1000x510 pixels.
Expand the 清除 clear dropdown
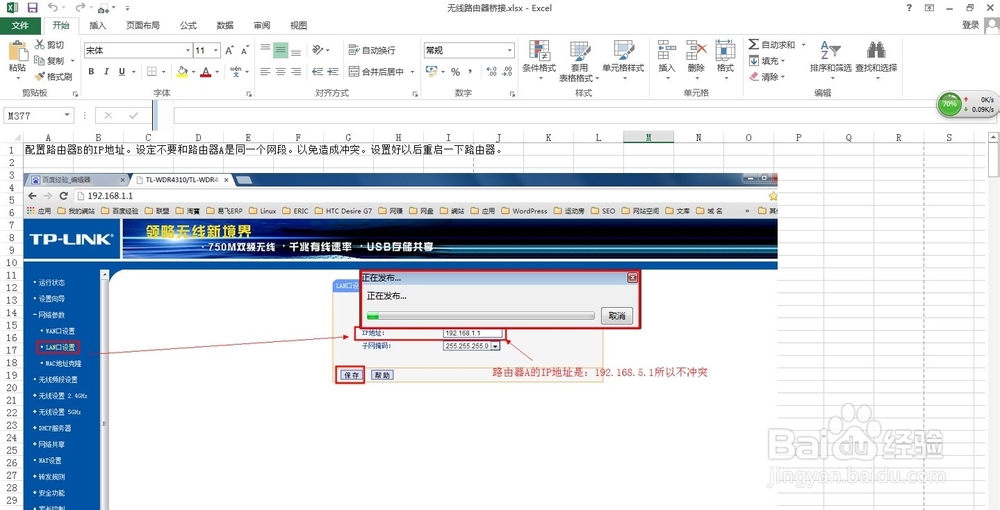[783, 76]
